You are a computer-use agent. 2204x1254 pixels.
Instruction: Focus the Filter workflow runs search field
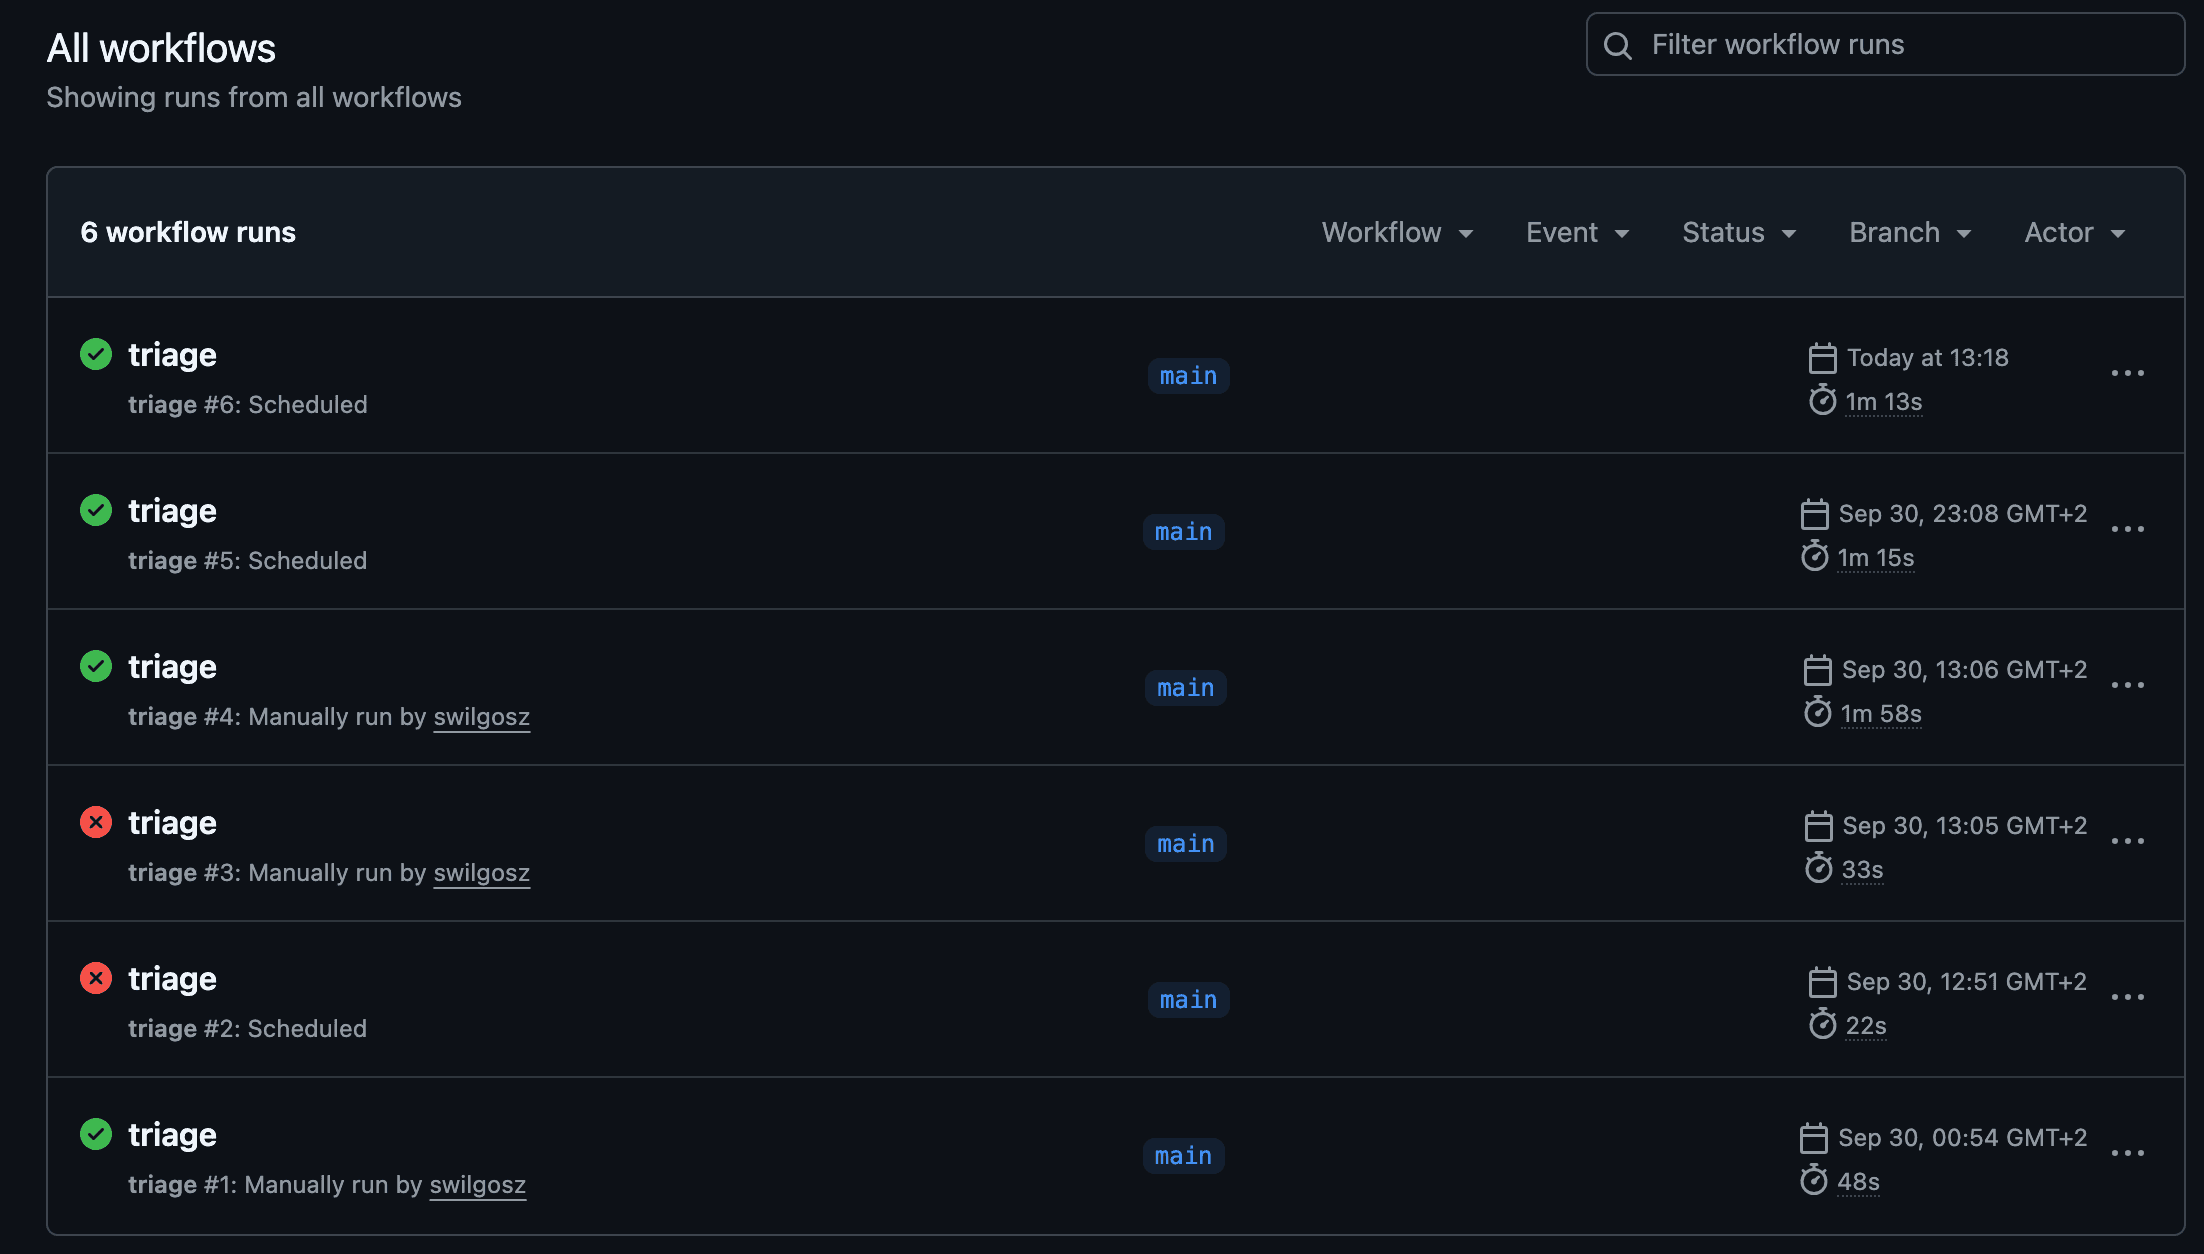1885,44
